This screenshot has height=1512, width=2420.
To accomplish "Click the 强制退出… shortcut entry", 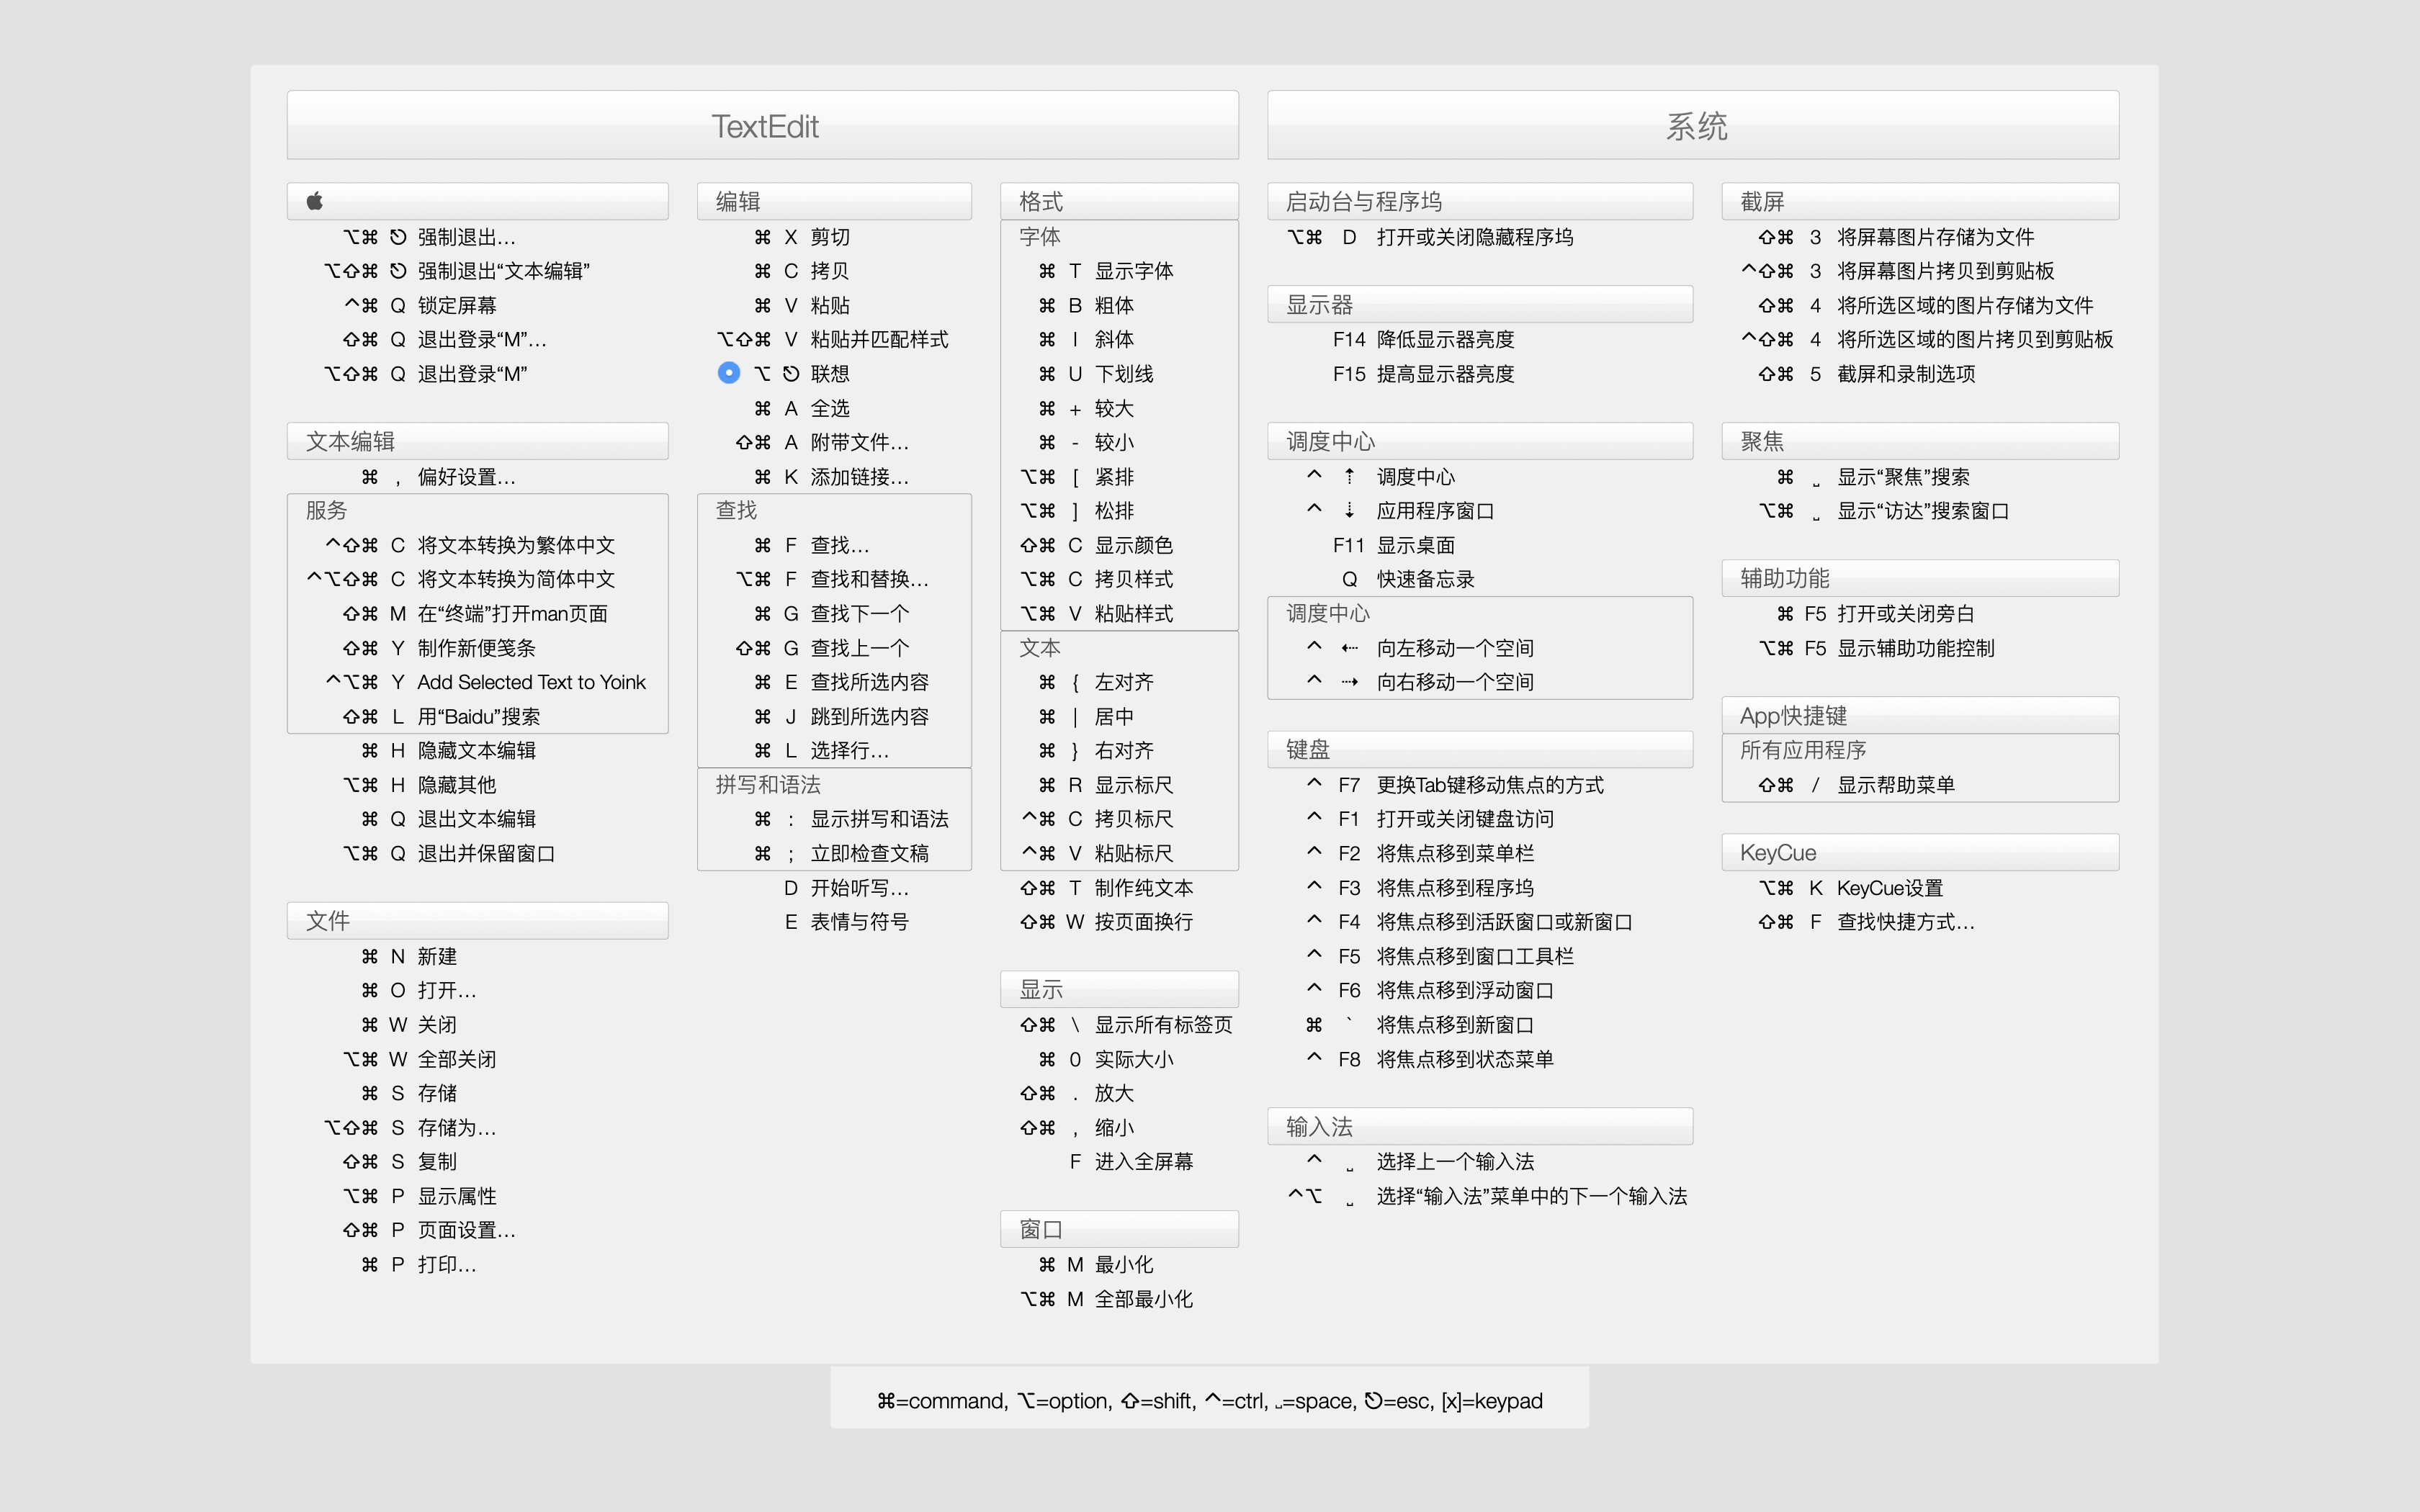I will click(430, 237).
